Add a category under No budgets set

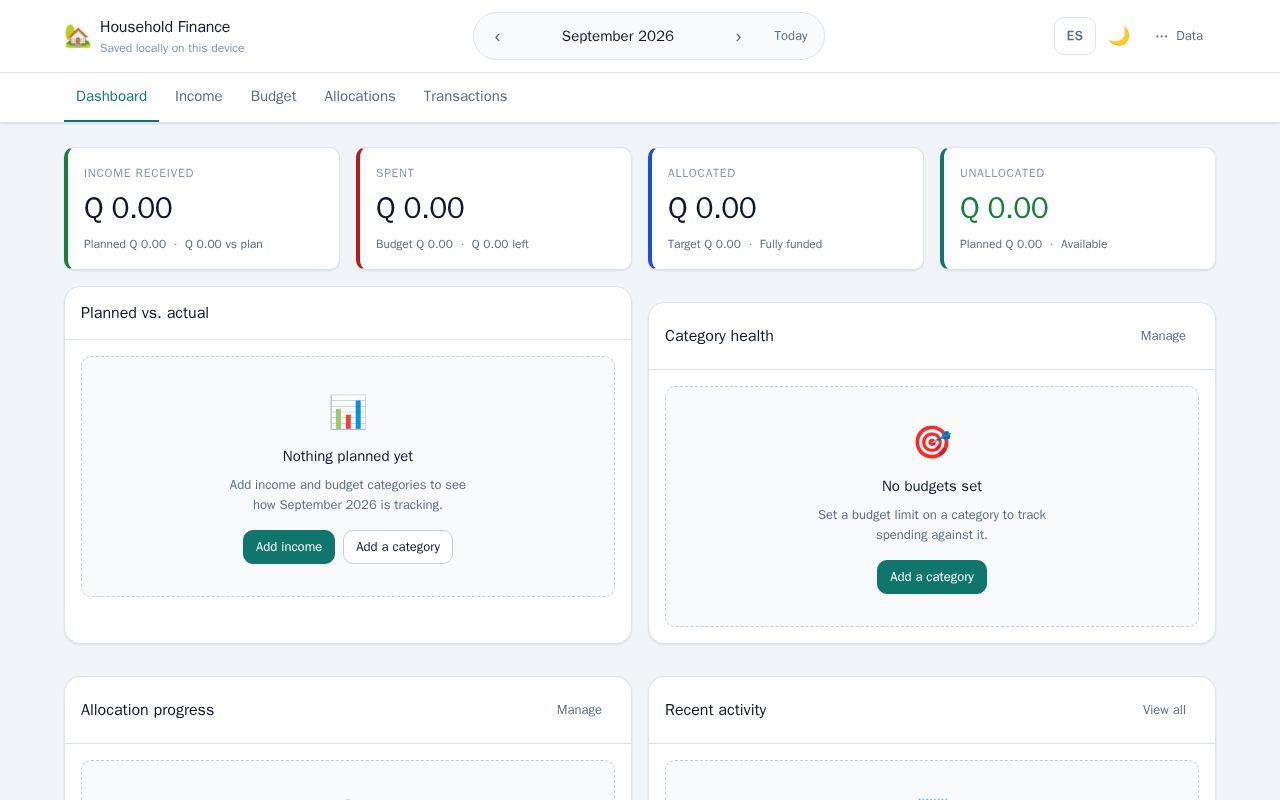pos(932,577)
